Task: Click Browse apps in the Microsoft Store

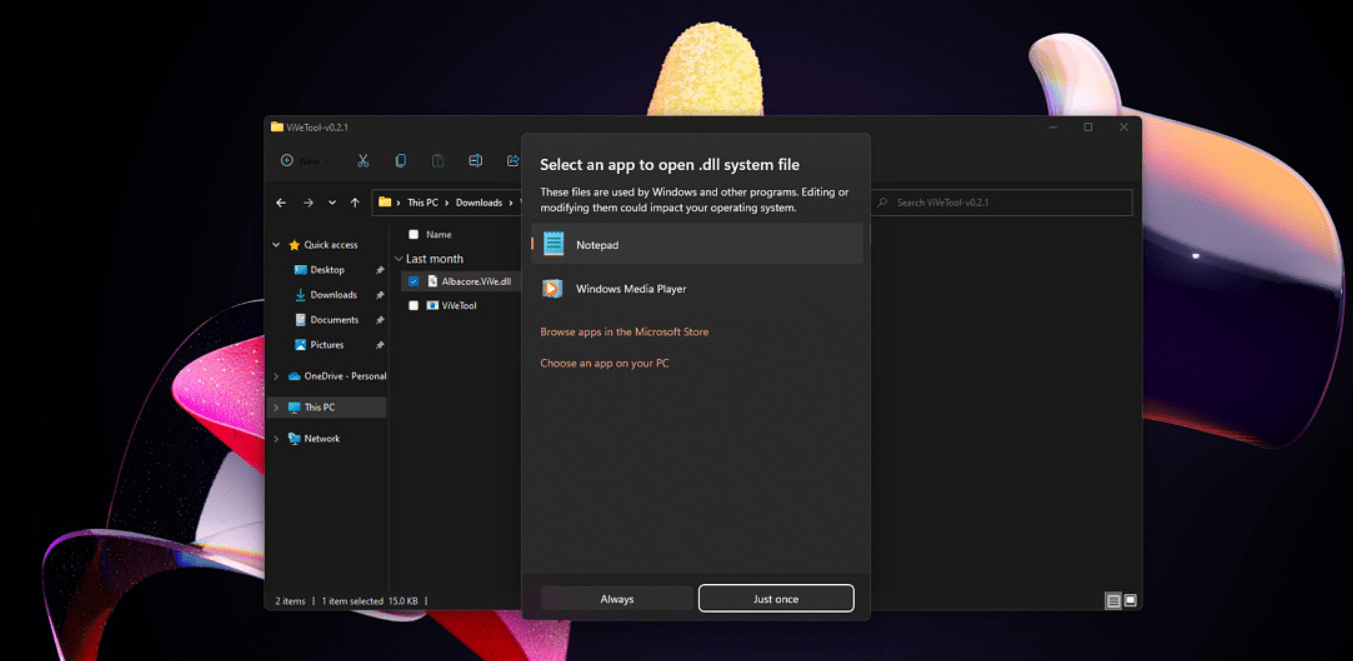Action: click(624, 331)
